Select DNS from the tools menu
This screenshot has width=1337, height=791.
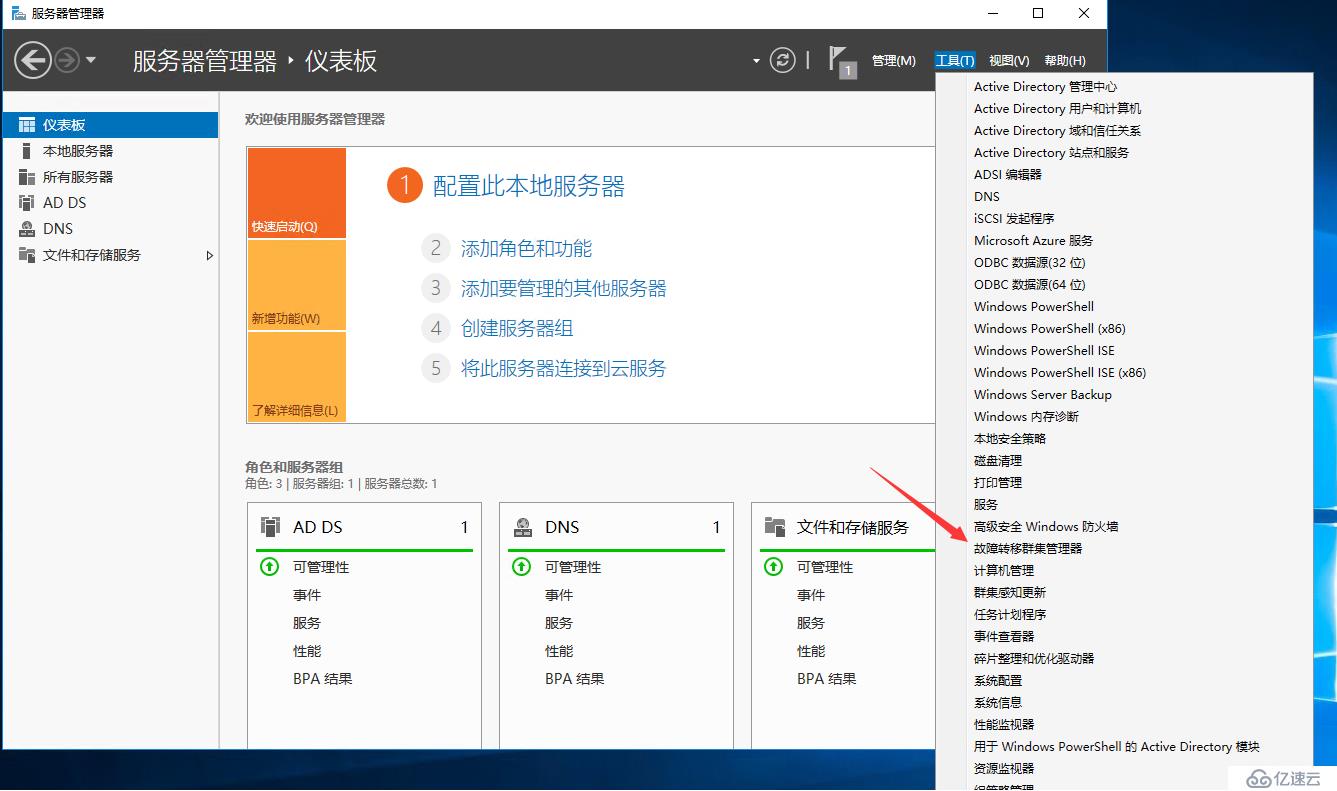tap(987, 197)
